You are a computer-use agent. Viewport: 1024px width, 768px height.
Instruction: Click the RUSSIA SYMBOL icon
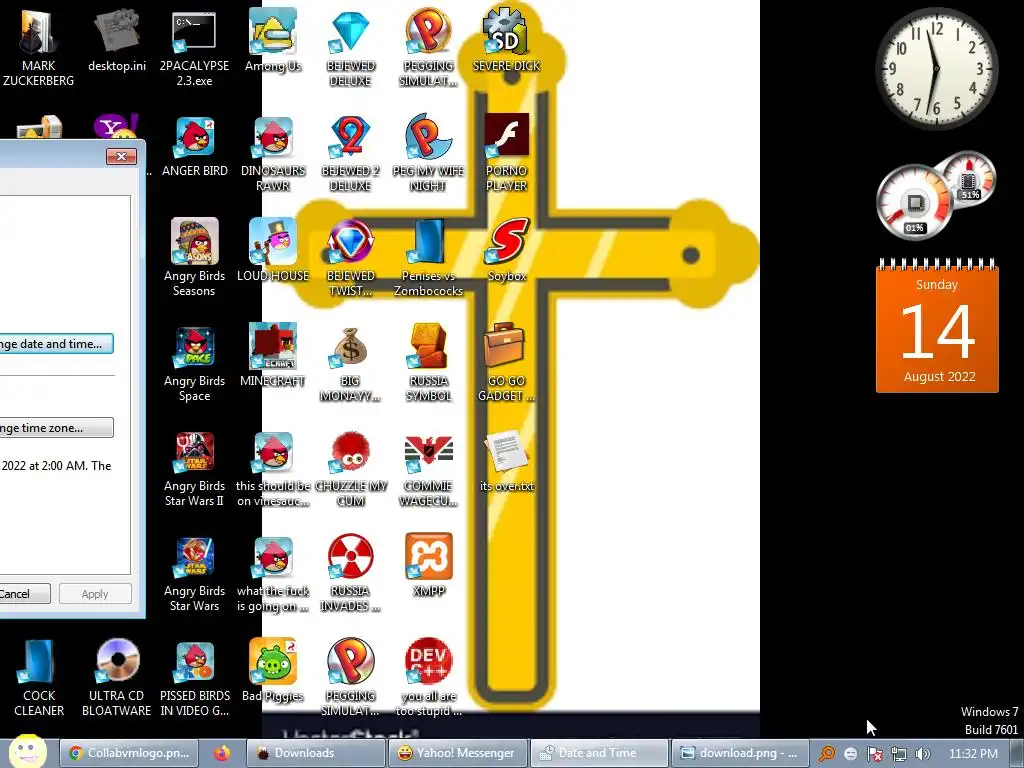point(428,363)
